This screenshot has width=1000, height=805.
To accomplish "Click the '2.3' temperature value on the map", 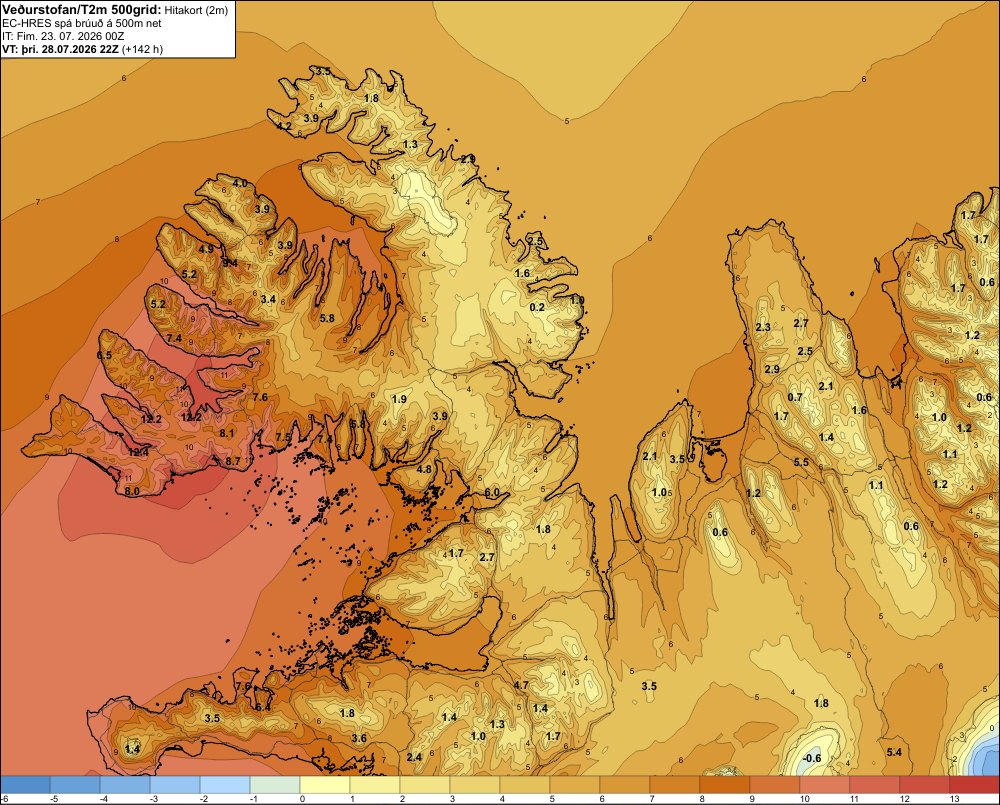I will 763,327.
